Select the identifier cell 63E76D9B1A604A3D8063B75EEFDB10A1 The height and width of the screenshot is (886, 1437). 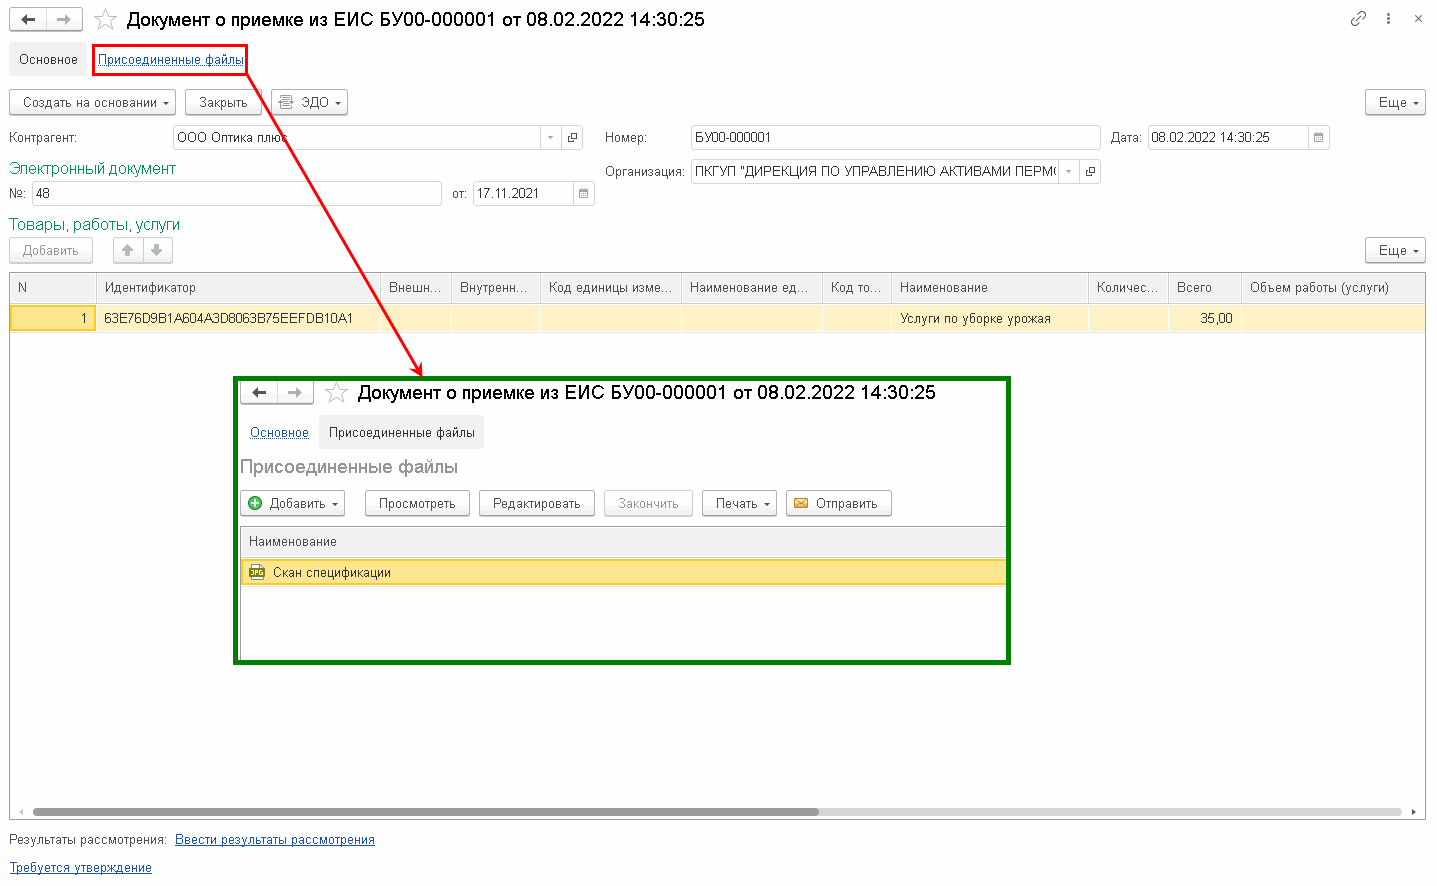point(238,318)
